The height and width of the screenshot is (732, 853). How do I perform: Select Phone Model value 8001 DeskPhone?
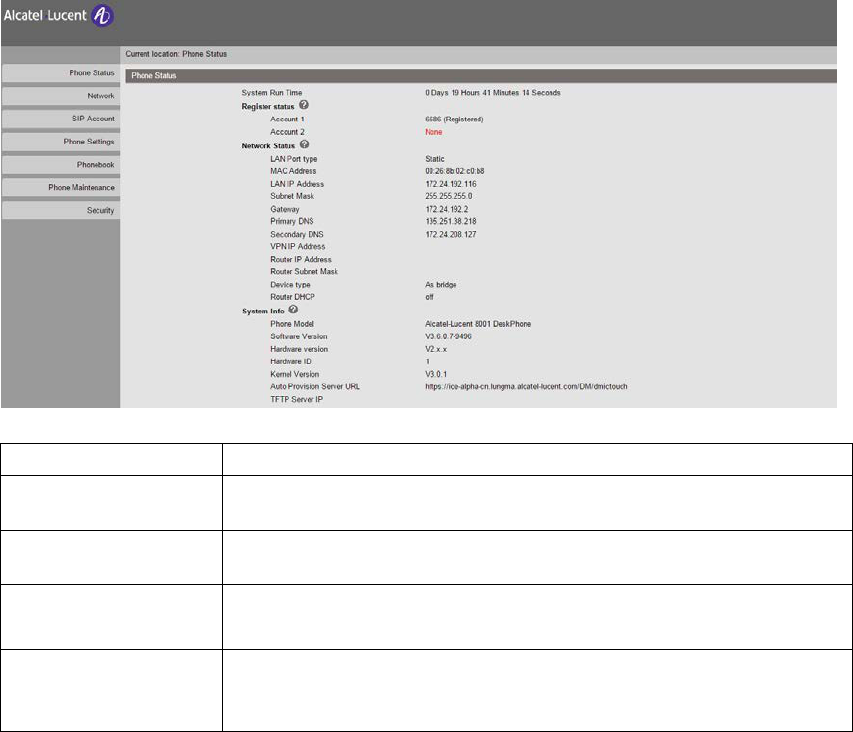(478, 324)
